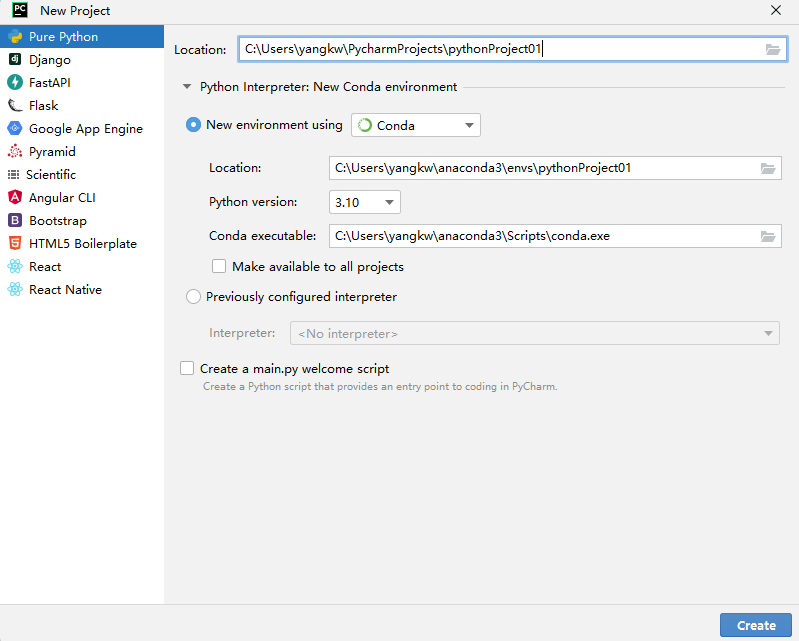
Task: Choose HTML5 Boilerplate label
Action: click(x=83, y=244)
